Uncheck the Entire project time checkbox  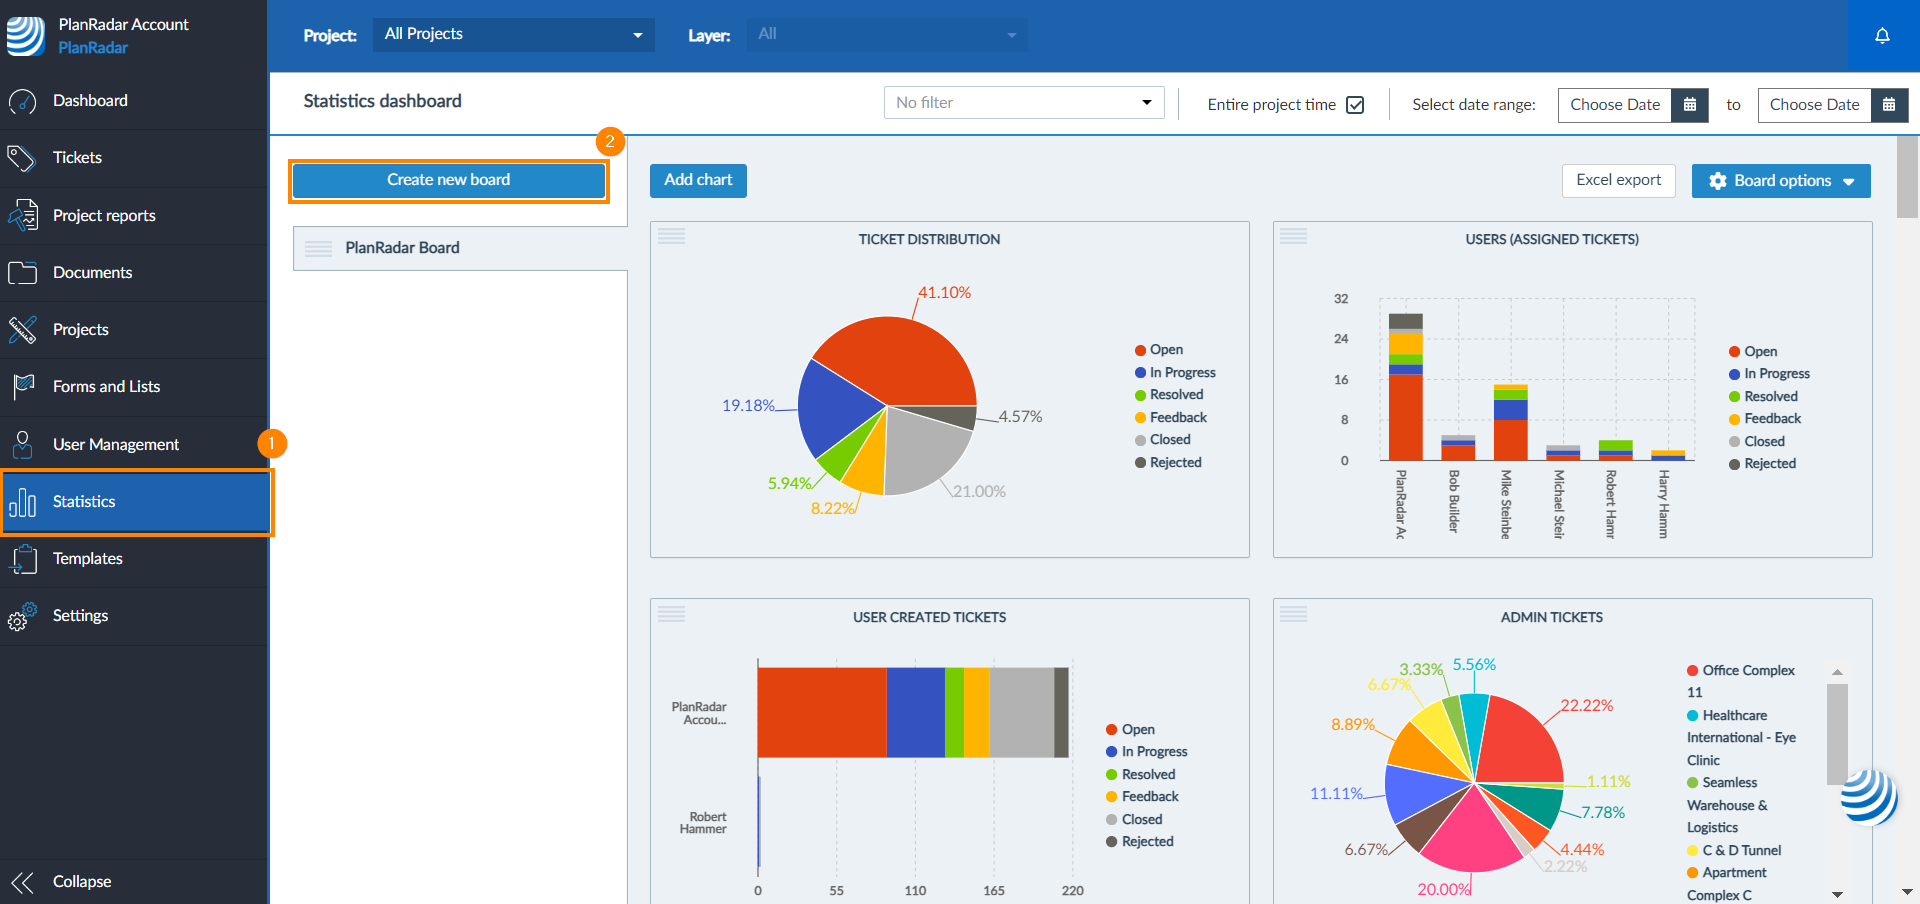click(1355, 105)
